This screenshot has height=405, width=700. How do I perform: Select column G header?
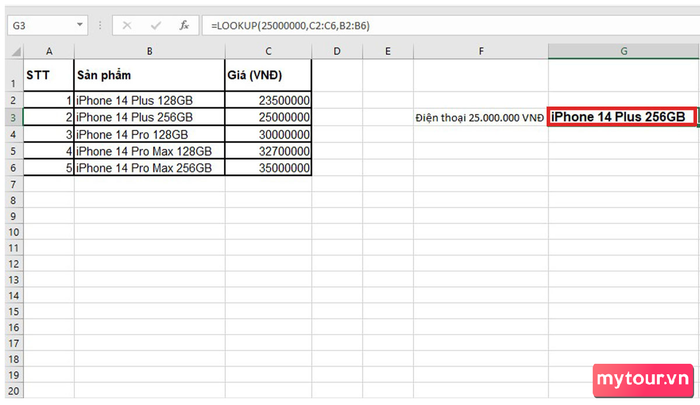click(x=624, y=51)
